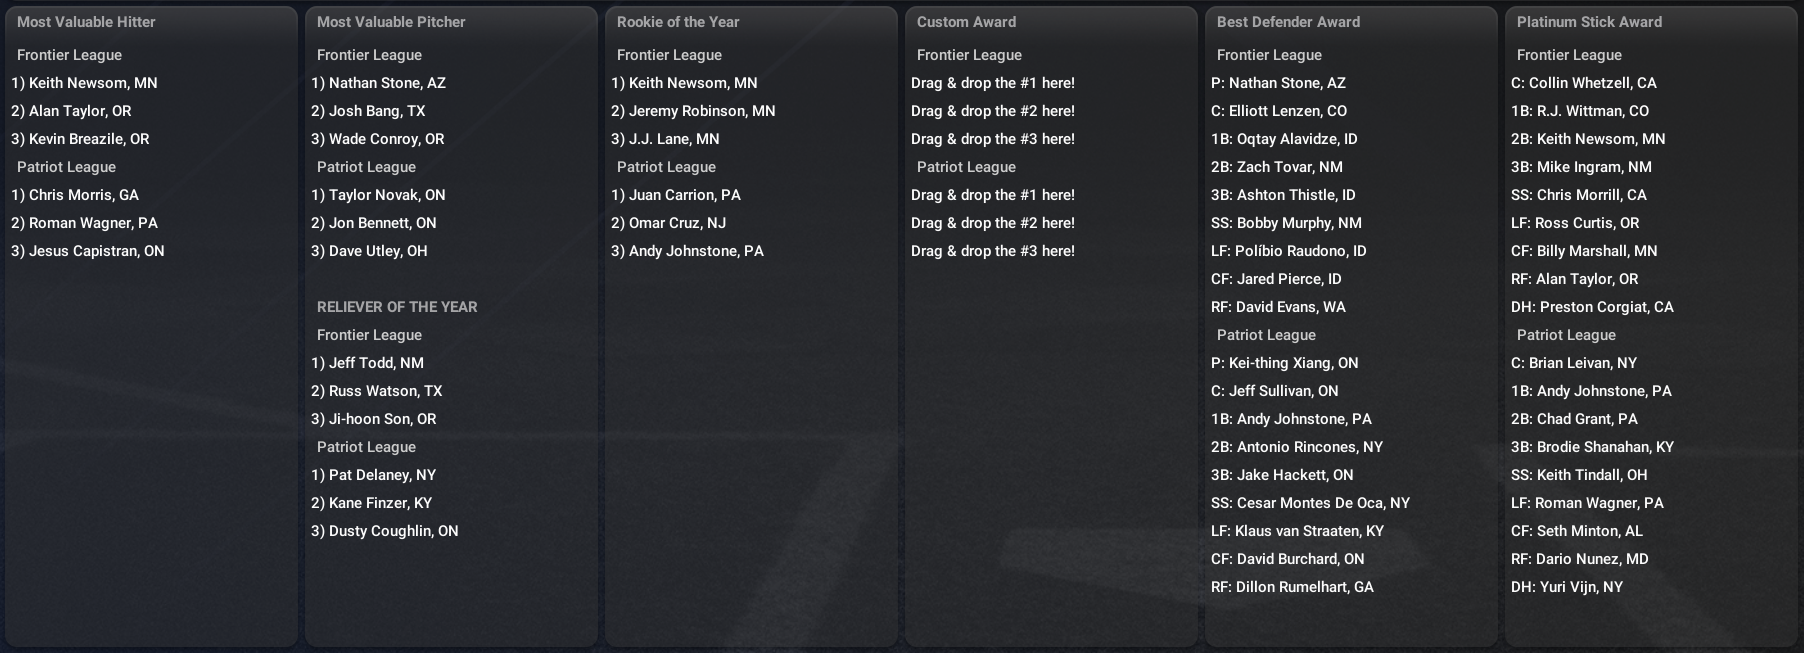Open Dusty Coughlin, ON reliever link
The image size is (1804, 653).
[x=393, y=531]
